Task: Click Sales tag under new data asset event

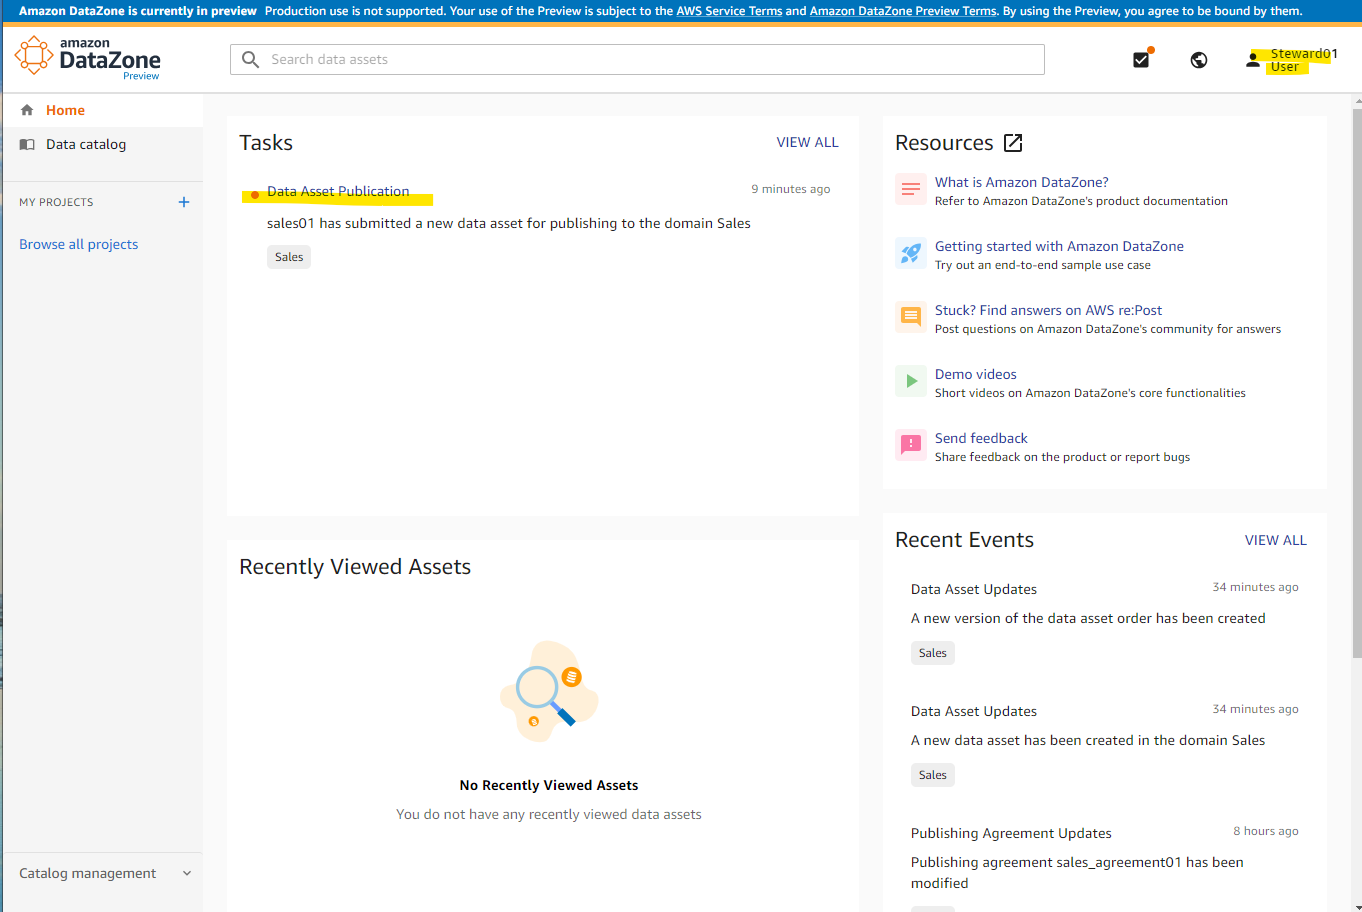Action: [933, 775]
